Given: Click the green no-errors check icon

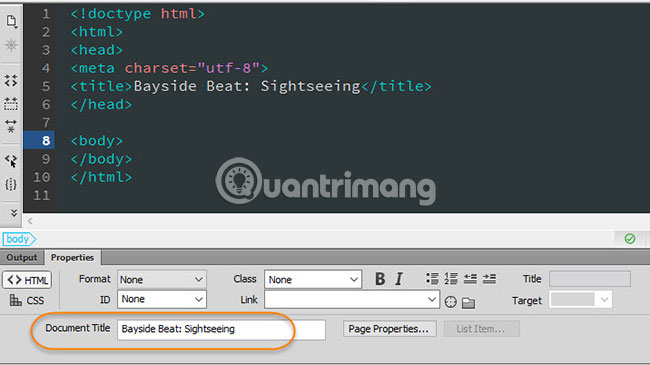Looking at the screenshot, I should (630, 239).
